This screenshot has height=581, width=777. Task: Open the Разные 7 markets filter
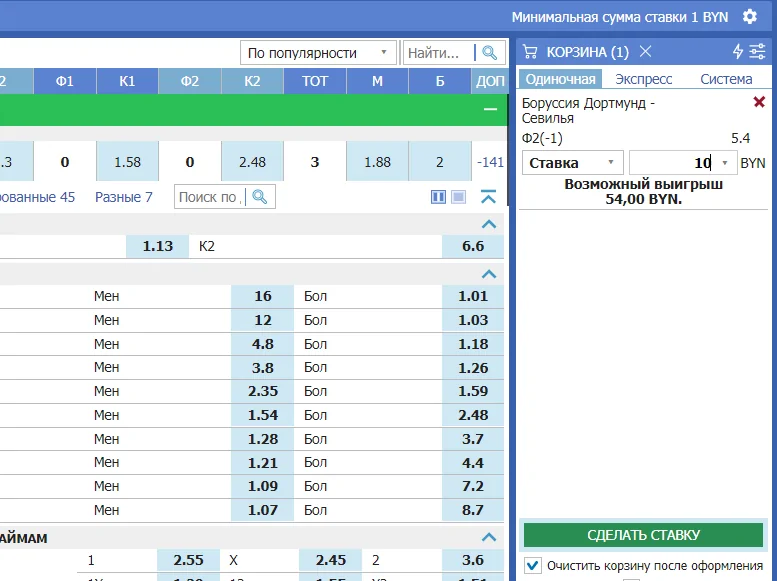coord(124,197)
